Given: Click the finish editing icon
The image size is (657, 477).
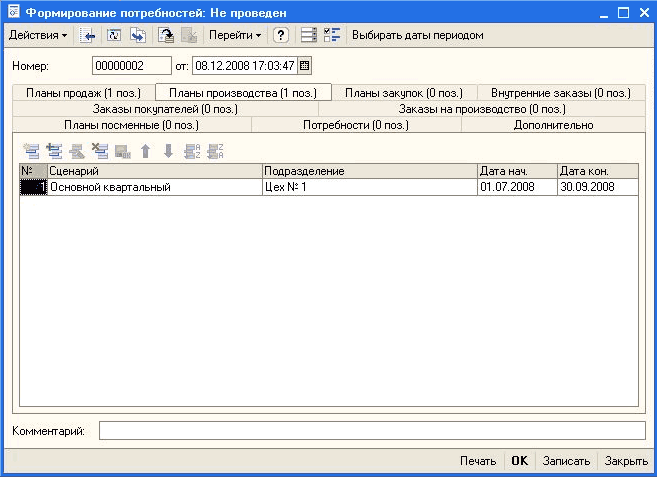Looking at the screenshot, I should 123,151.
